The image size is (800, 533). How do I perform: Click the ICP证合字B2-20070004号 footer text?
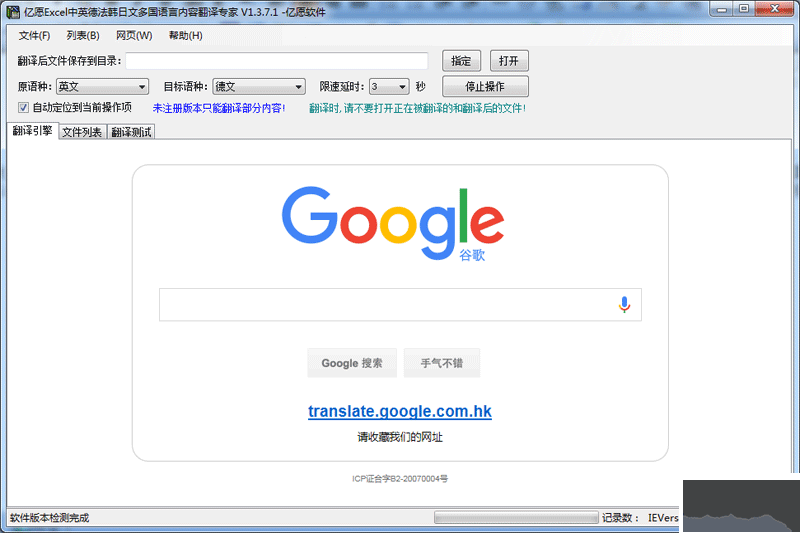pyautogui.click(x=400, y=478)
